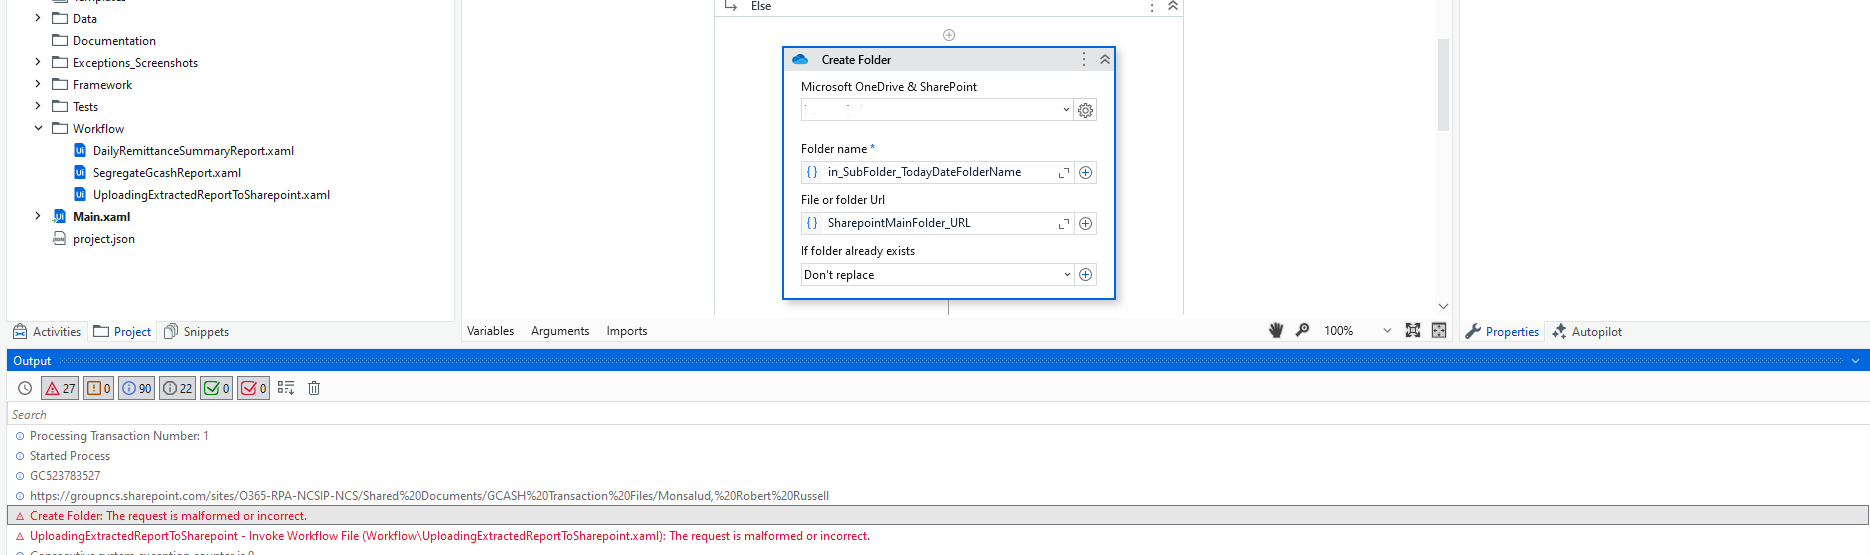Toggle the trace filter showing 22
This screenshot has height=555, width=1870.
[178, 388]
